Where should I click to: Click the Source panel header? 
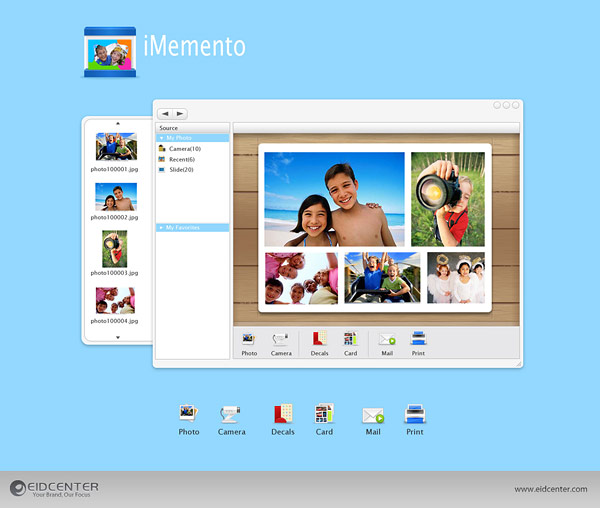pyautogui.click(x=192, y=128)
